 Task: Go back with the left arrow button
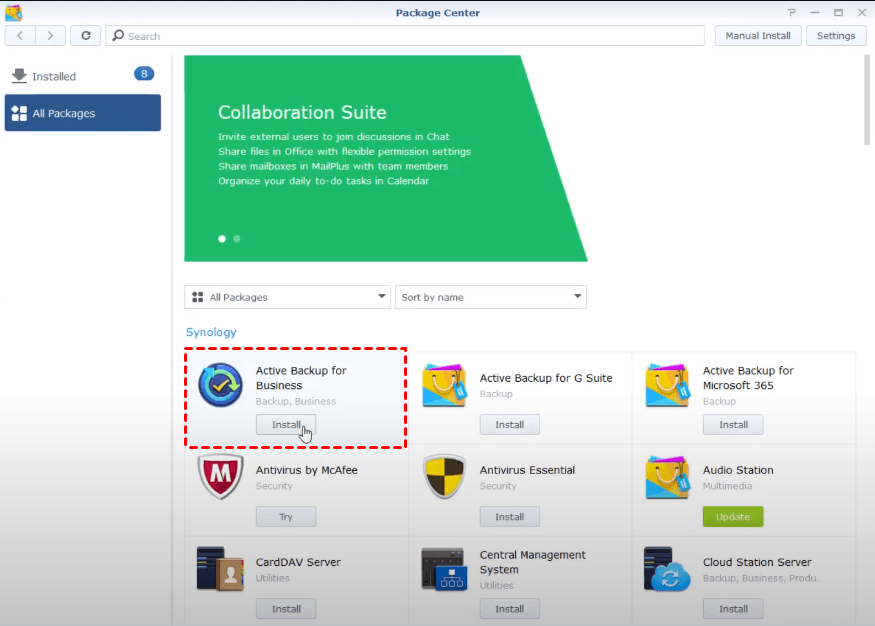20,36
